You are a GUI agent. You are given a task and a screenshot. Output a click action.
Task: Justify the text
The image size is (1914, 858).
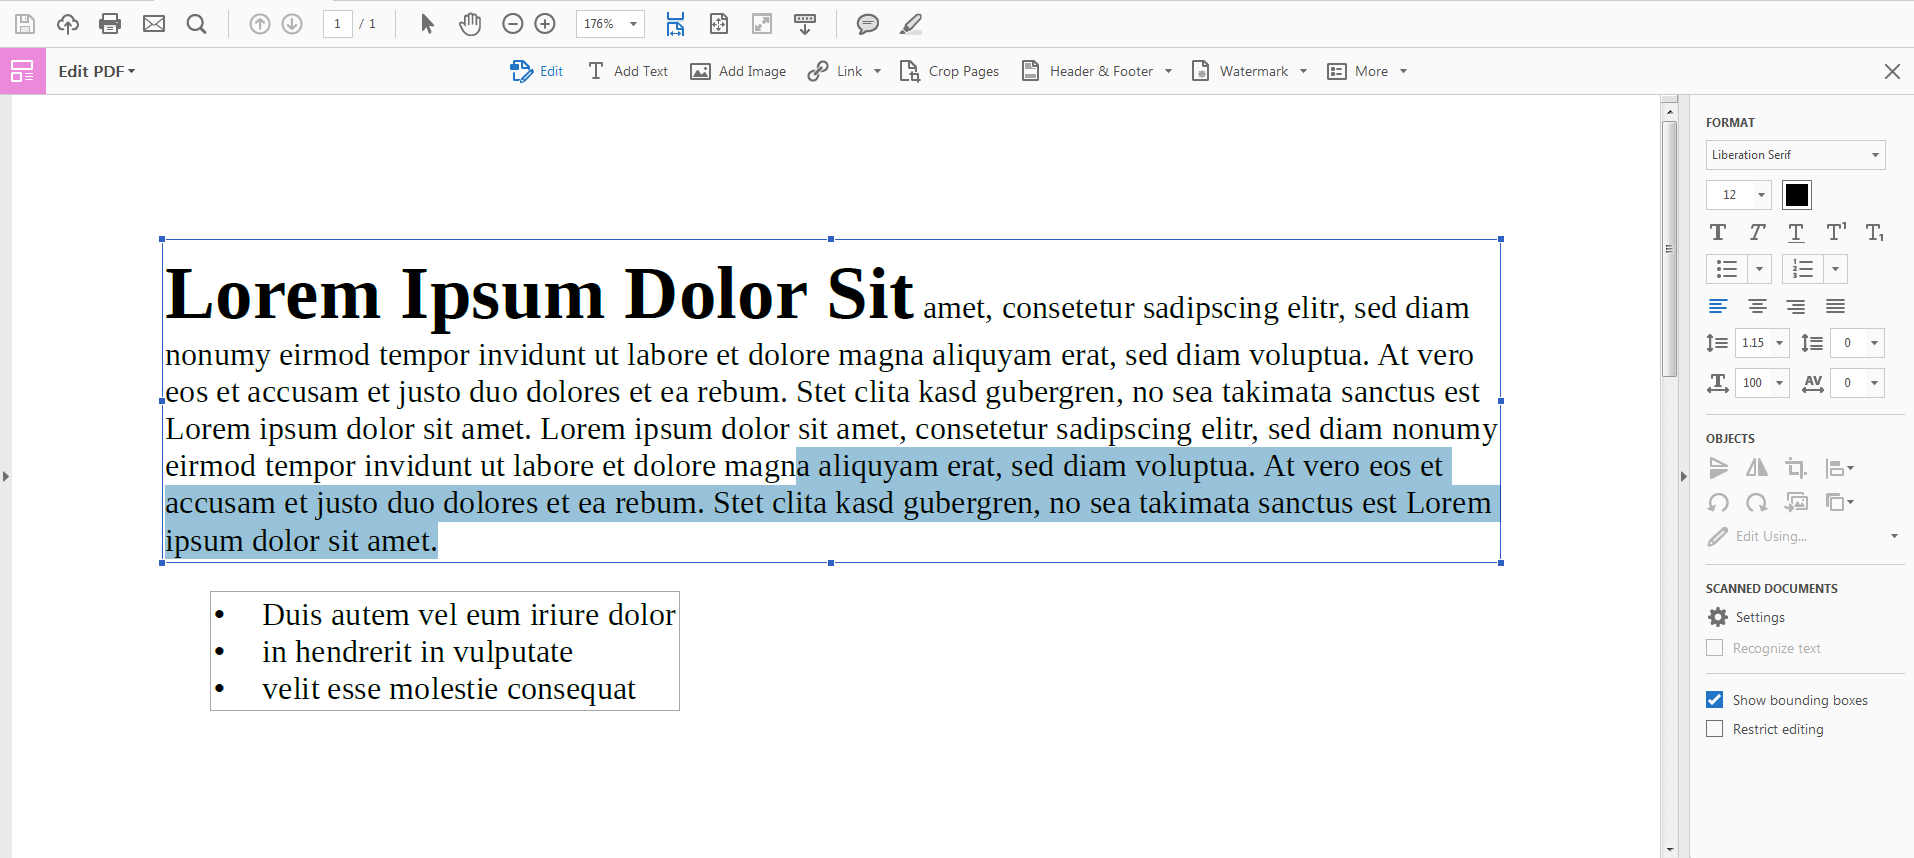click(1835, 306)
